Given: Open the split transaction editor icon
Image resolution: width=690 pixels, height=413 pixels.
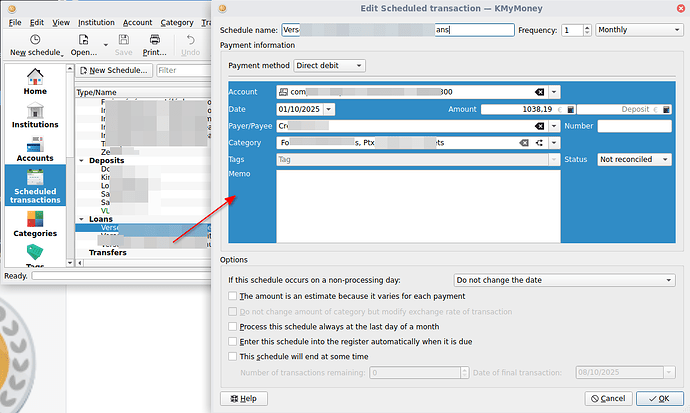Looking at the screenshot, I should click(539, 143).
